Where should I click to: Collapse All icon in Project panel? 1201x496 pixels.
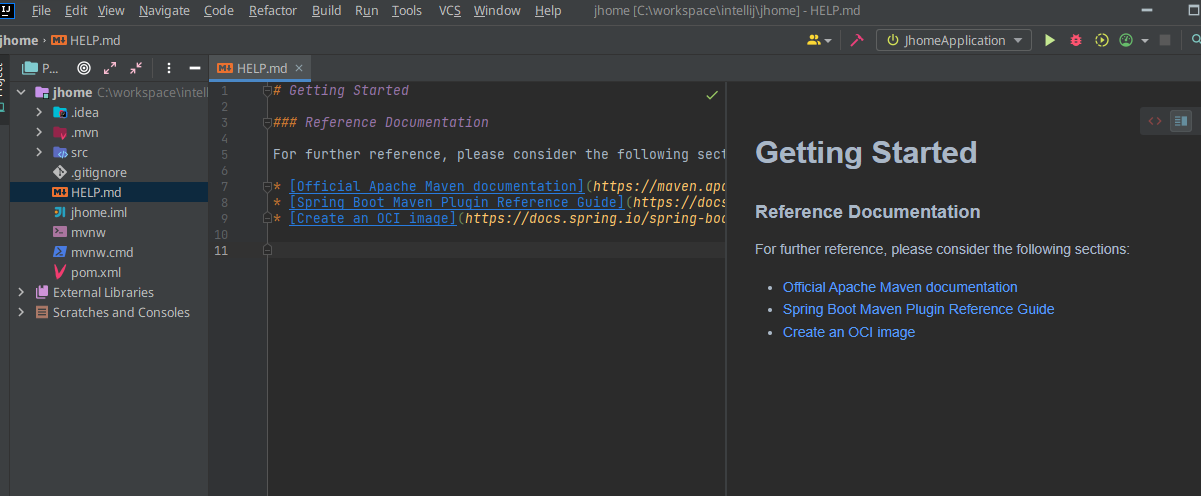tap(136, 68)
